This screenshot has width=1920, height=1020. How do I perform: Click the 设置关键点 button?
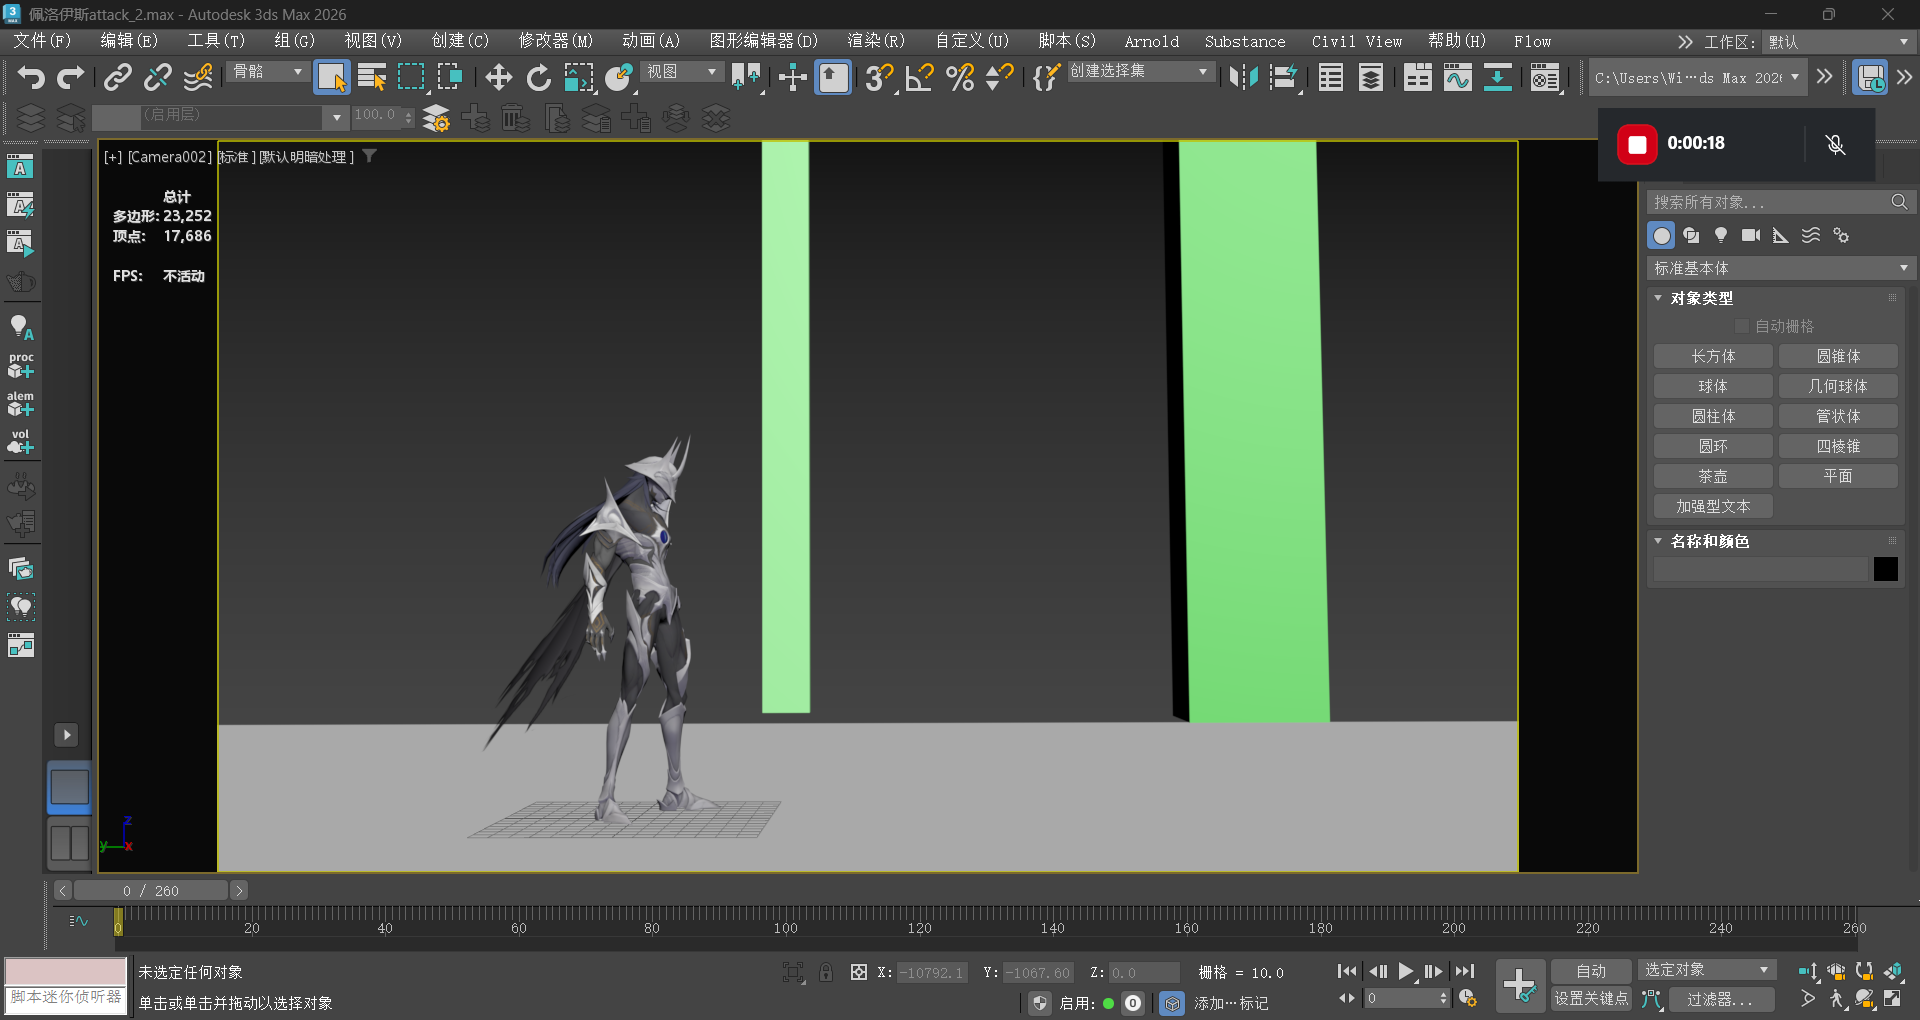point(1591,999)
